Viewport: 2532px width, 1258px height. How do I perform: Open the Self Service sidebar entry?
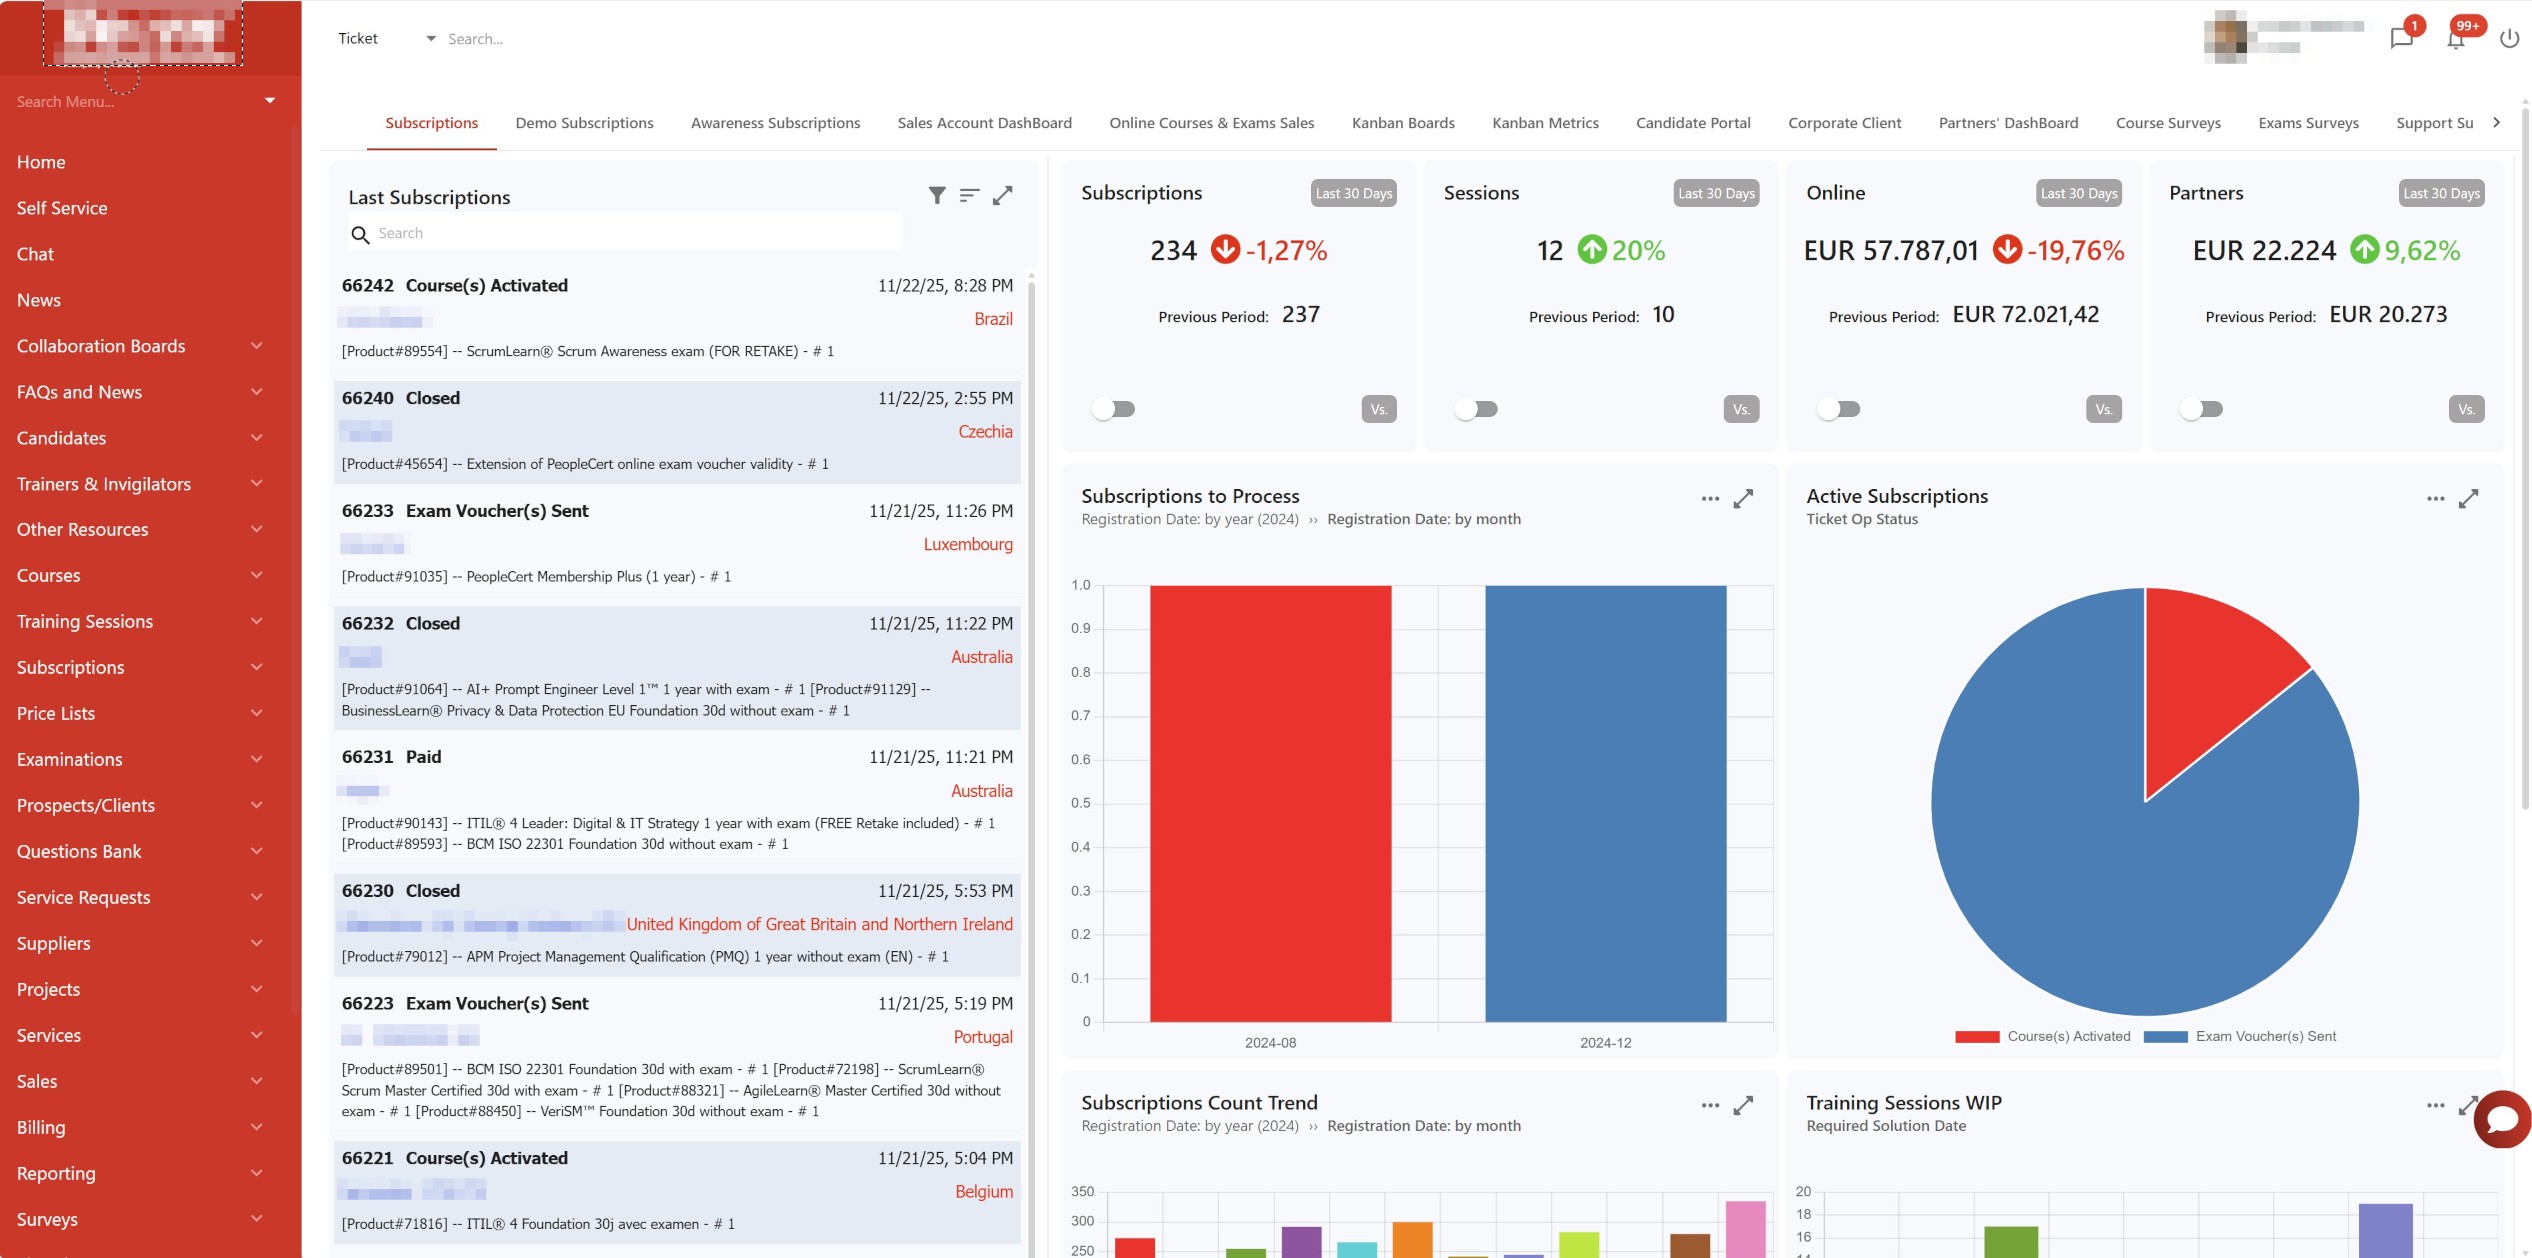(61, 207)
